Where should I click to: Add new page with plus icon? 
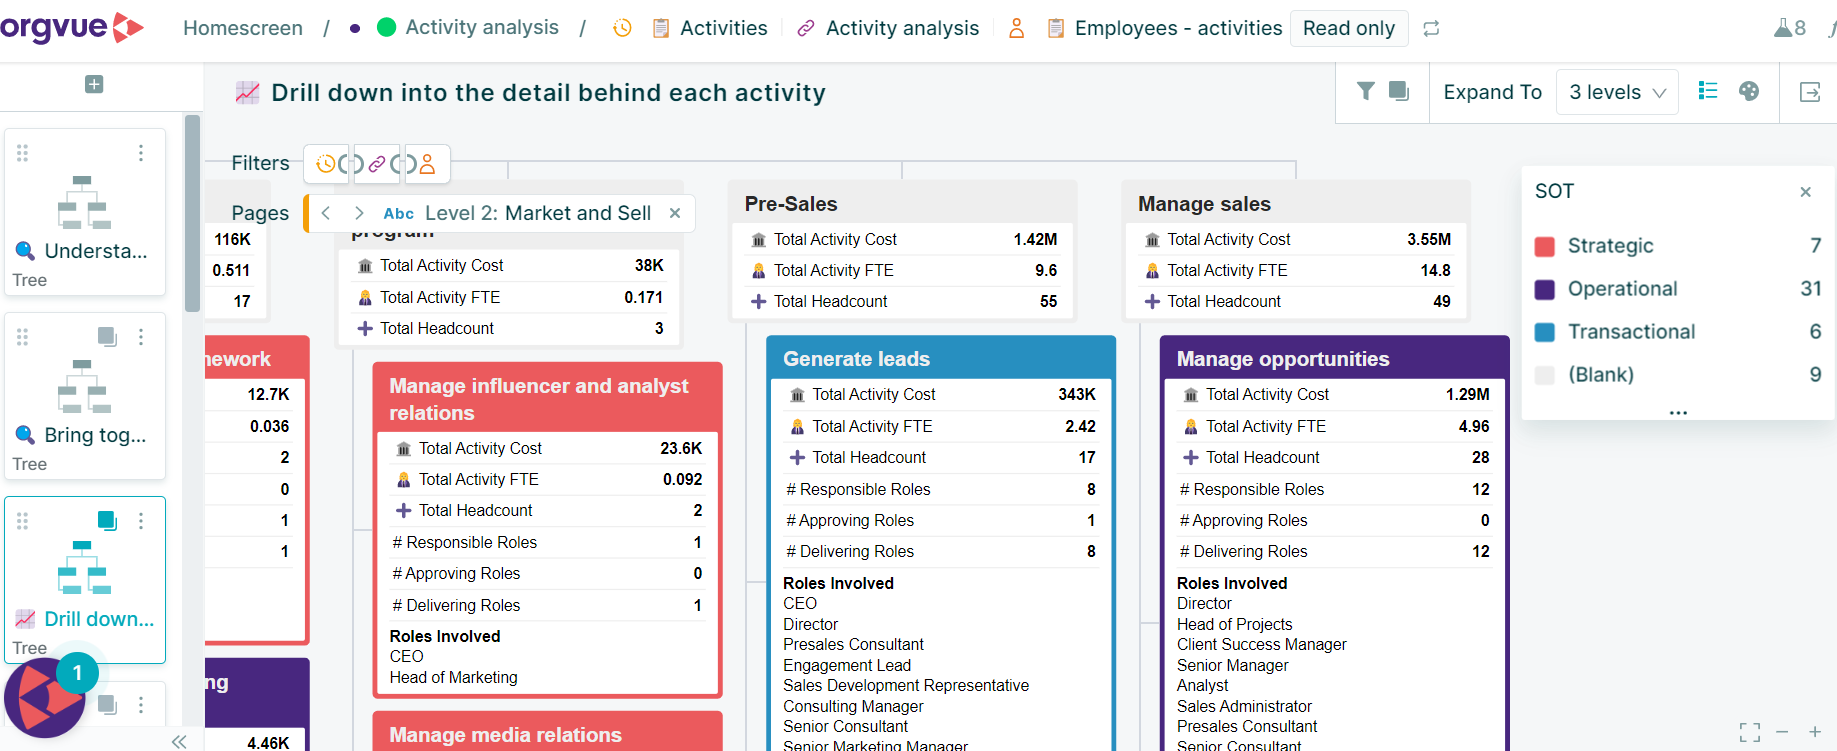(x=94, y=84)
